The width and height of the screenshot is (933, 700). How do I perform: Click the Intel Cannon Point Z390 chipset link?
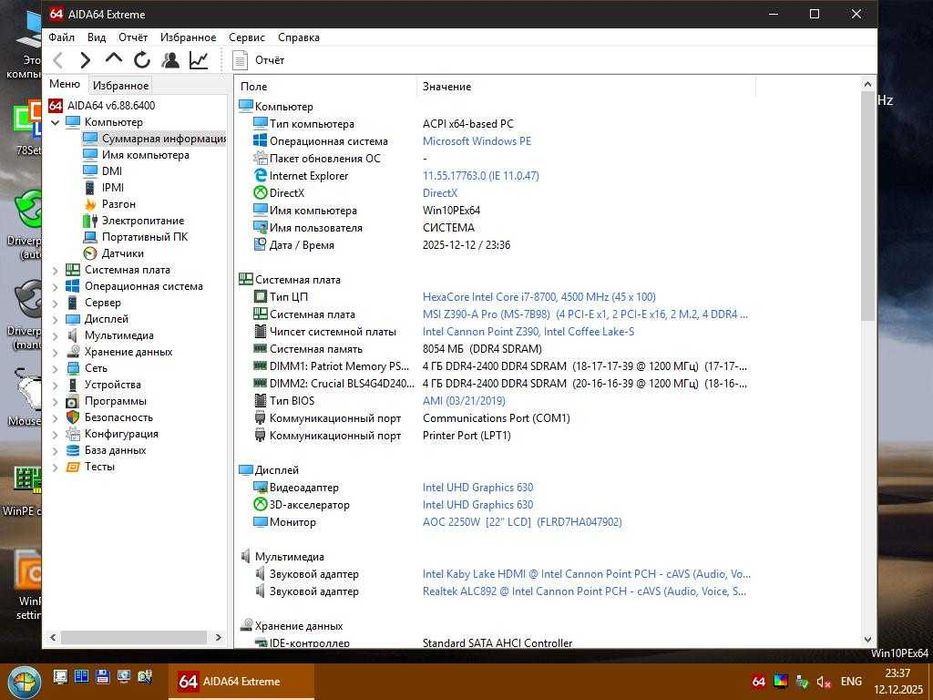tap(528, 332)
